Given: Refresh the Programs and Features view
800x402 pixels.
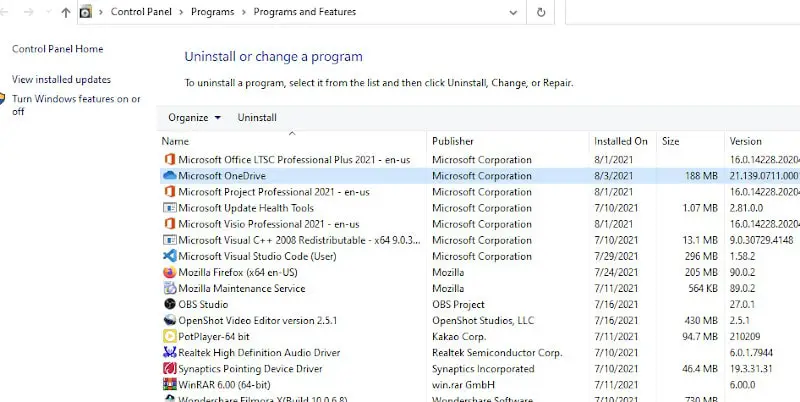Looking at the screenshot, I should point(541,12).
